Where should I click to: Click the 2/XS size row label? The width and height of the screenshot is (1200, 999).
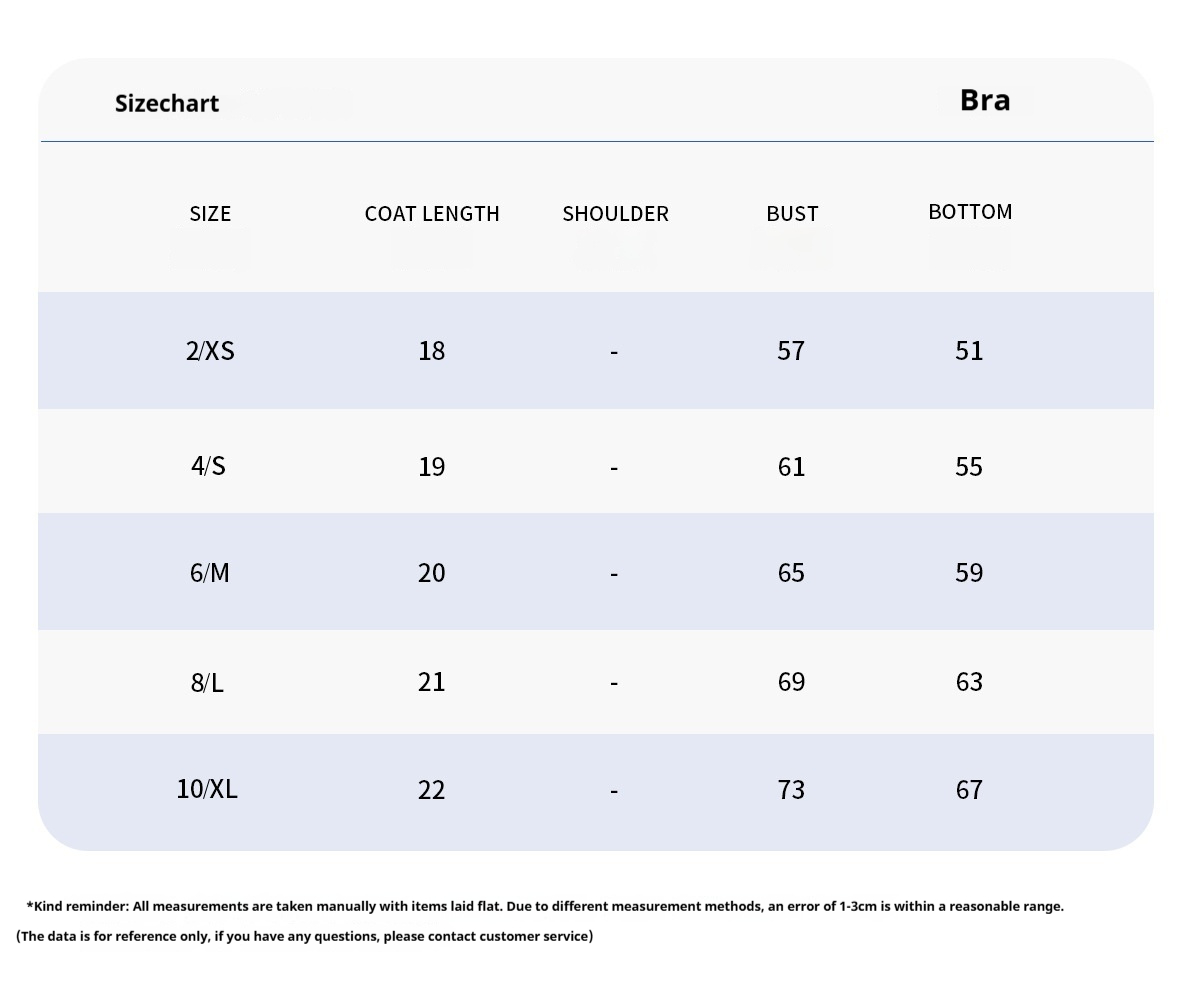(210, 350)
